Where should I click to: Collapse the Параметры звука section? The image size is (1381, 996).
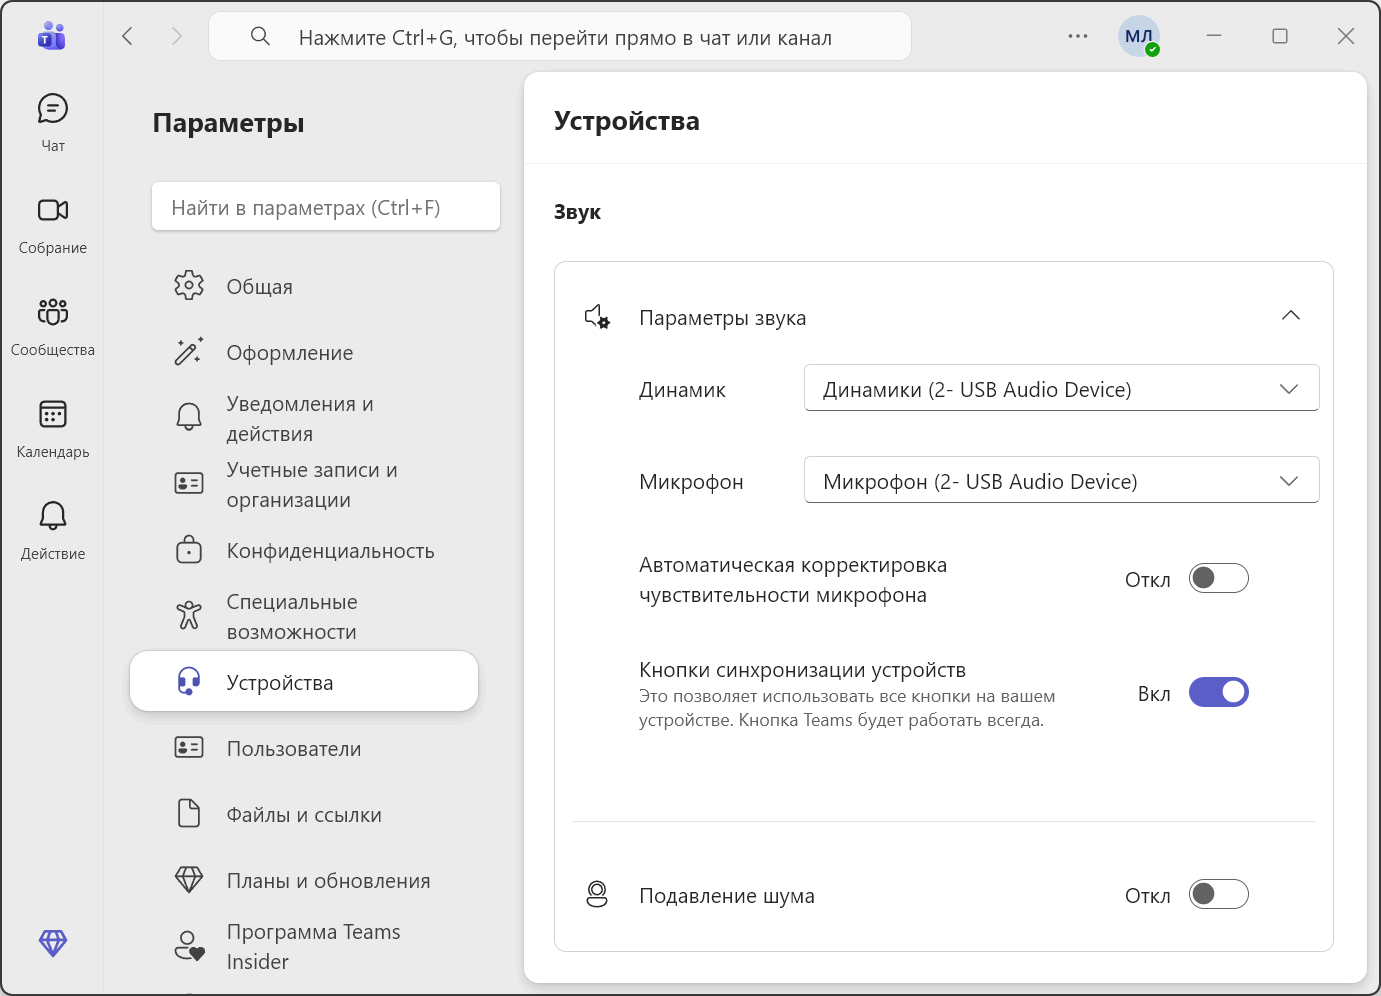tap(1290, 316)
